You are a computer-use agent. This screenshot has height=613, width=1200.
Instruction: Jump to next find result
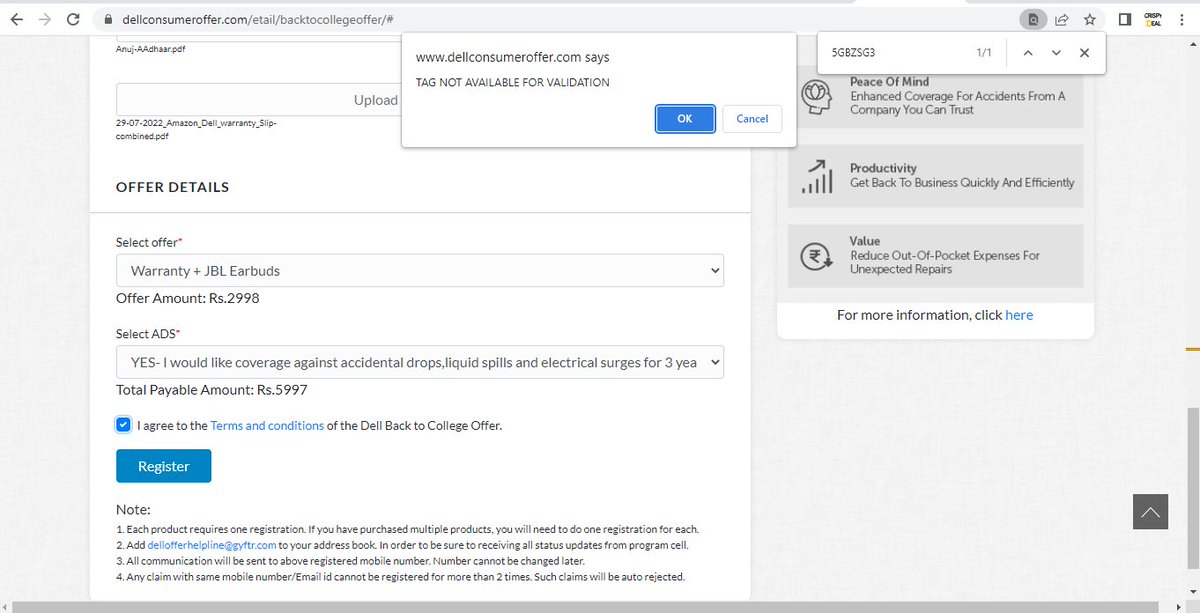pos(1056,53)
